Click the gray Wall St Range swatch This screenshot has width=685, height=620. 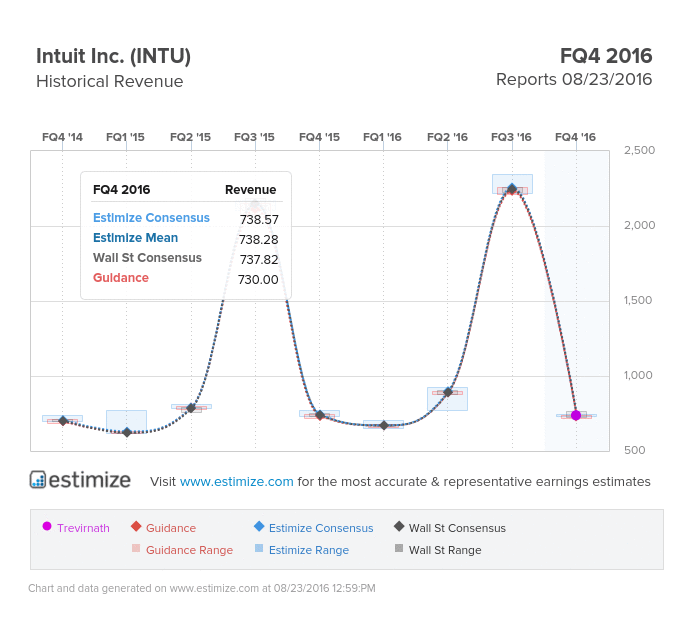click(399, 548)
